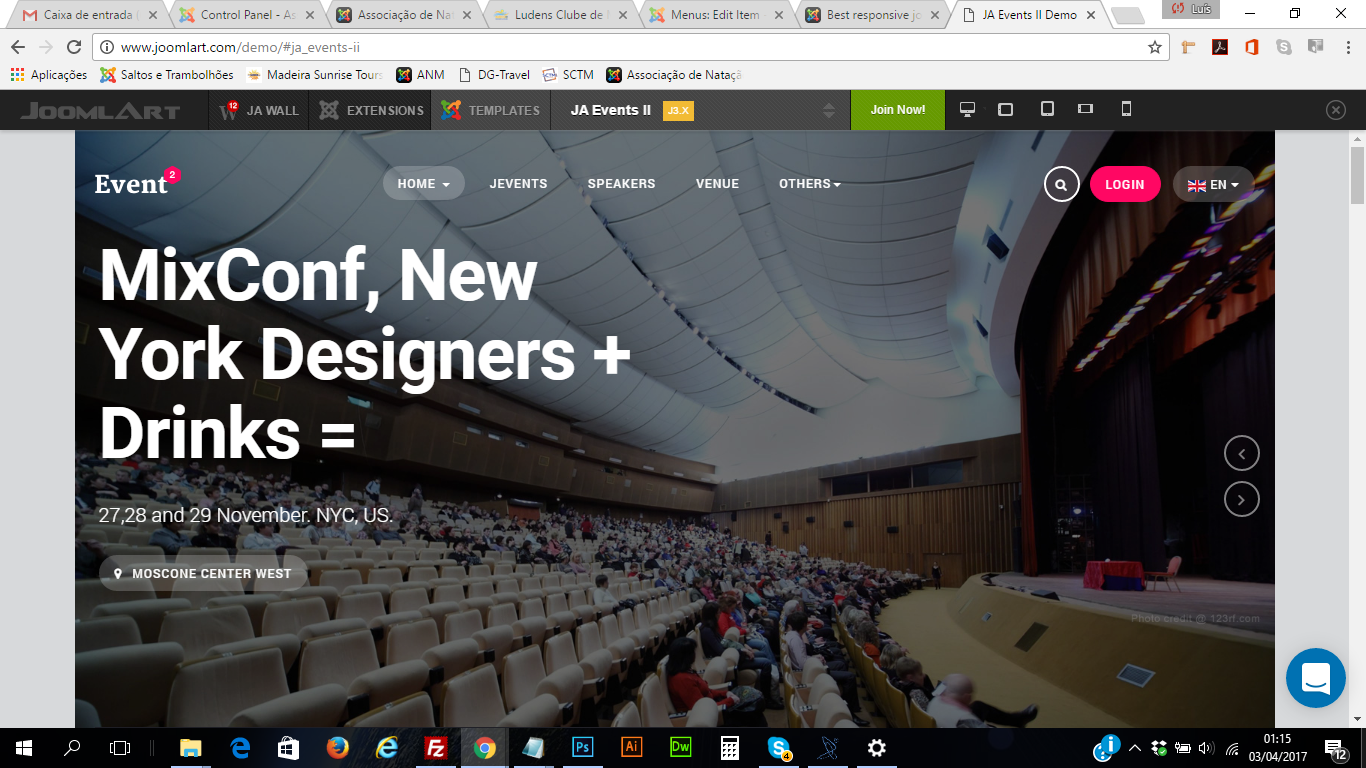Bookmark this page with the star
This screenshot has width=1366, height=768.
click(1155, 47)
